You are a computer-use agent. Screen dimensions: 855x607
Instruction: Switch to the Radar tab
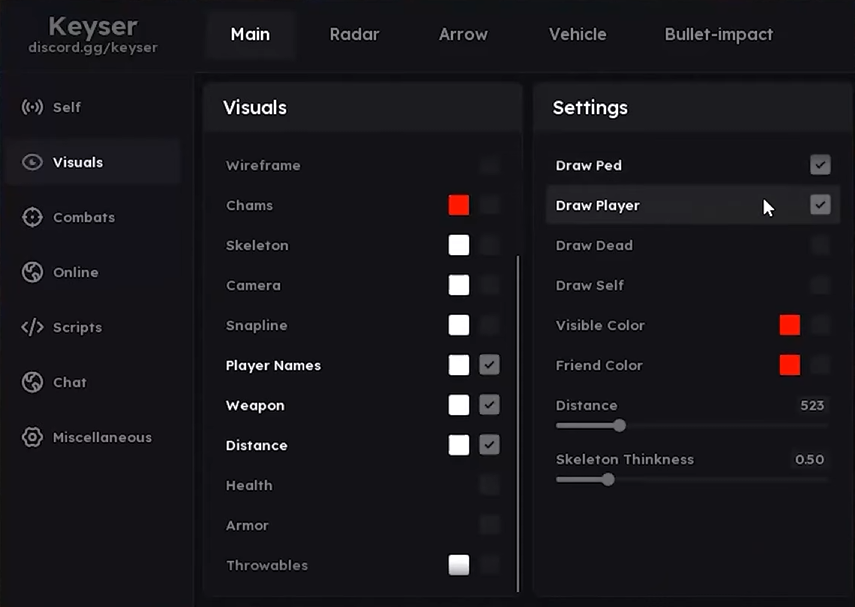(354, 34)
